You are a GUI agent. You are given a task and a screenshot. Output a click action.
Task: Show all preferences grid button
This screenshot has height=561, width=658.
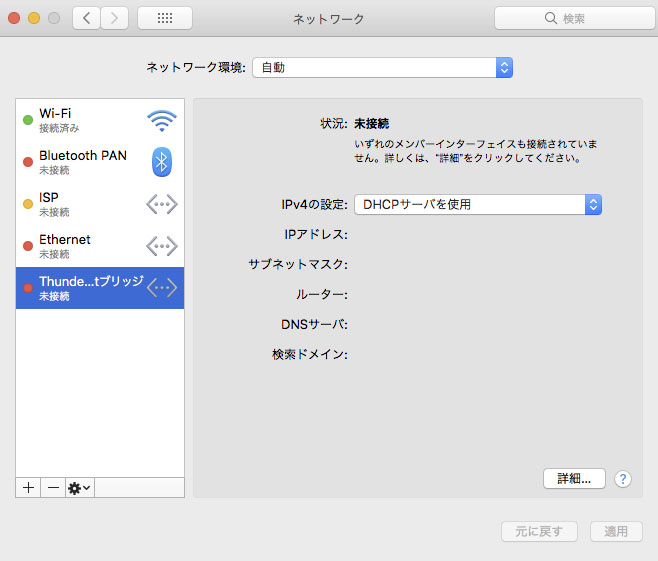165,18
